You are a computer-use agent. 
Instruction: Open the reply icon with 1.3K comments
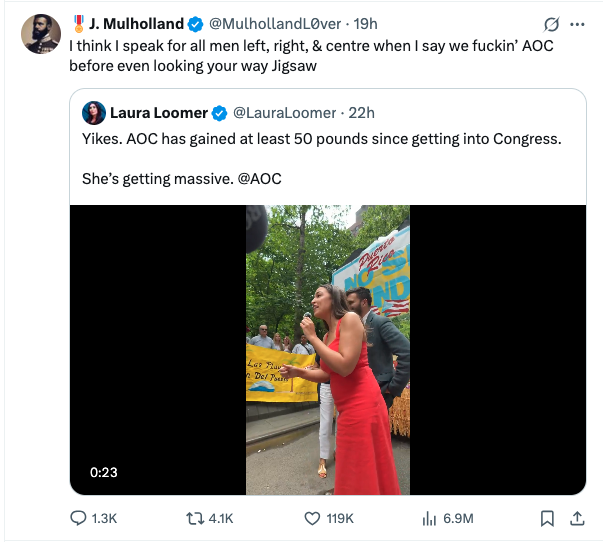(x=78, y=518)
